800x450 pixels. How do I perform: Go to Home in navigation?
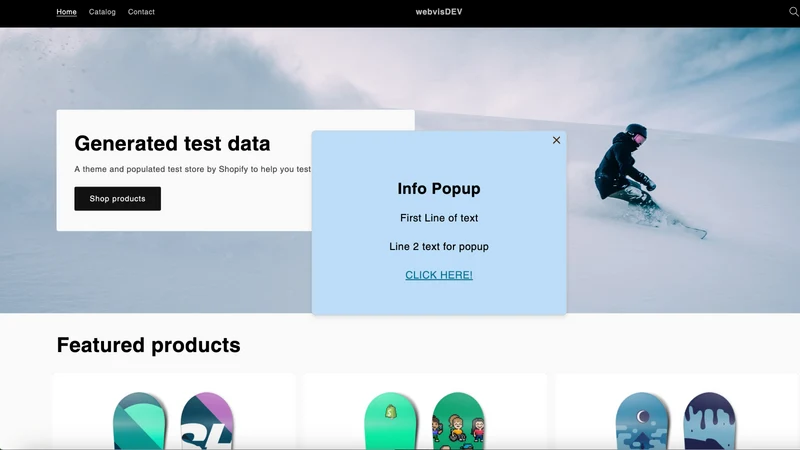66,12
